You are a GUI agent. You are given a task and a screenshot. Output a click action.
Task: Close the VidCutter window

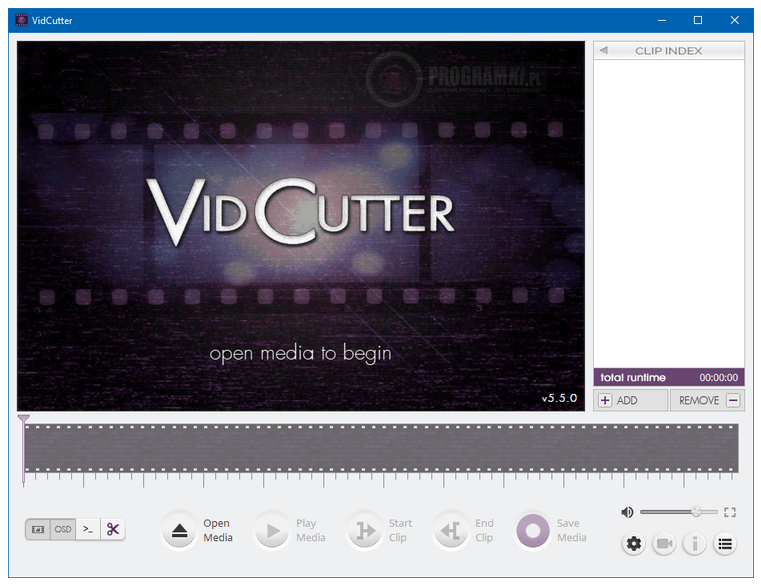point(734,20)
